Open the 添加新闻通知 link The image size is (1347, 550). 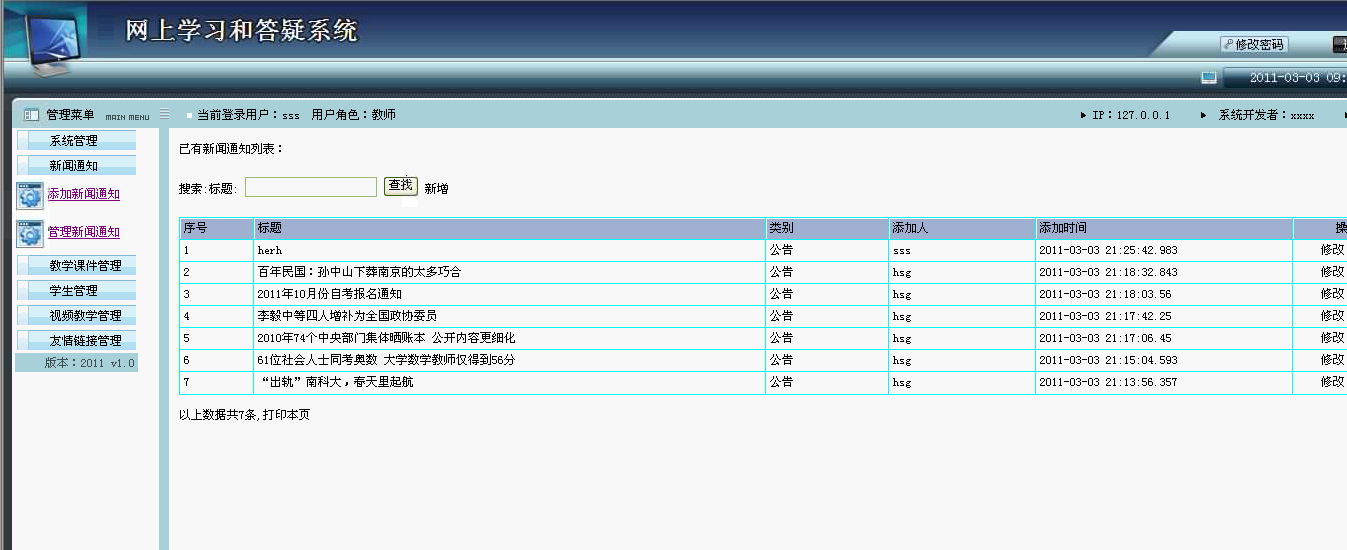[84, 194]
